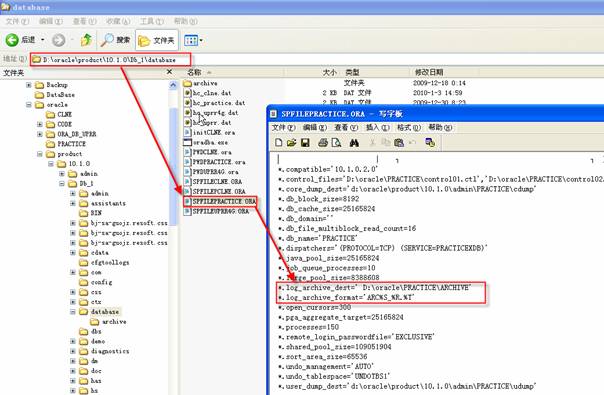Click the log_archive_format line in document
Screen dimensions: 604x395
pyautogui.click(x=346, y=298)
